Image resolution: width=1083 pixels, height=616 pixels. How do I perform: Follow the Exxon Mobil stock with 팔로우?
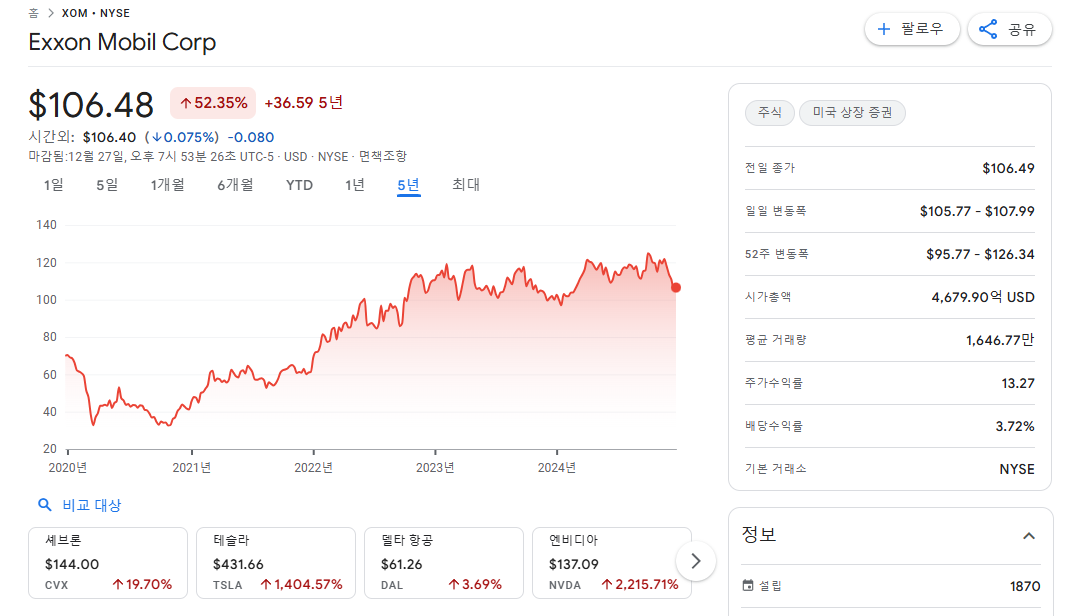coord(912,29)
